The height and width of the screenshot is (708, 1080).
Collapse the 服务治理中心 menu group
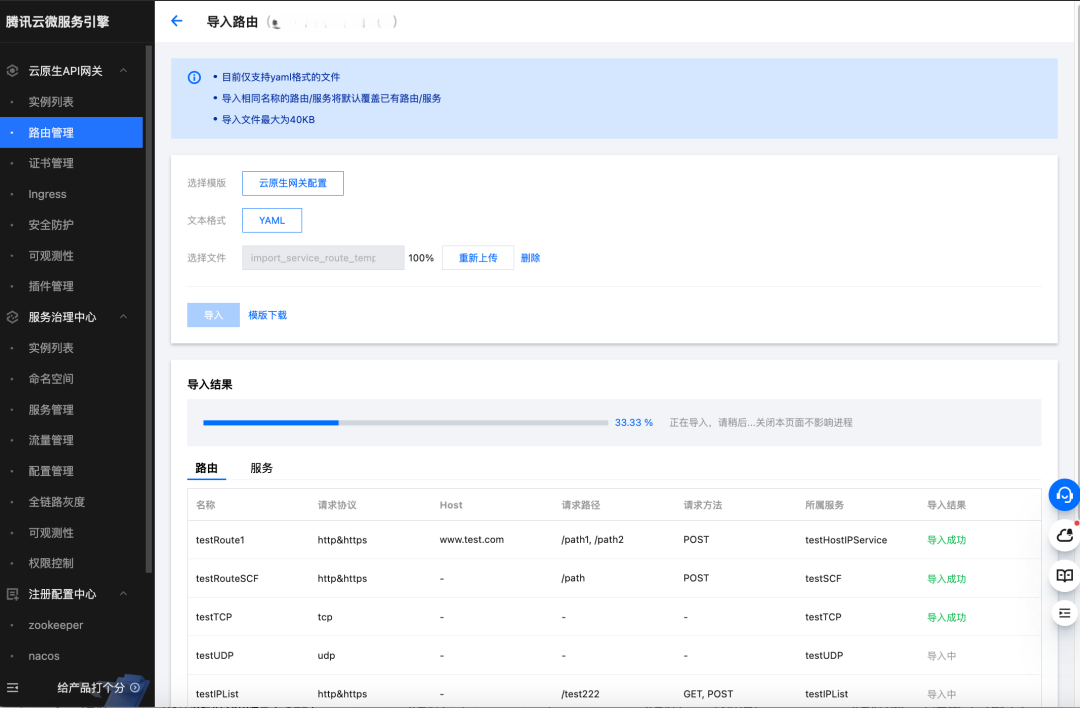[x=123, y=317]
